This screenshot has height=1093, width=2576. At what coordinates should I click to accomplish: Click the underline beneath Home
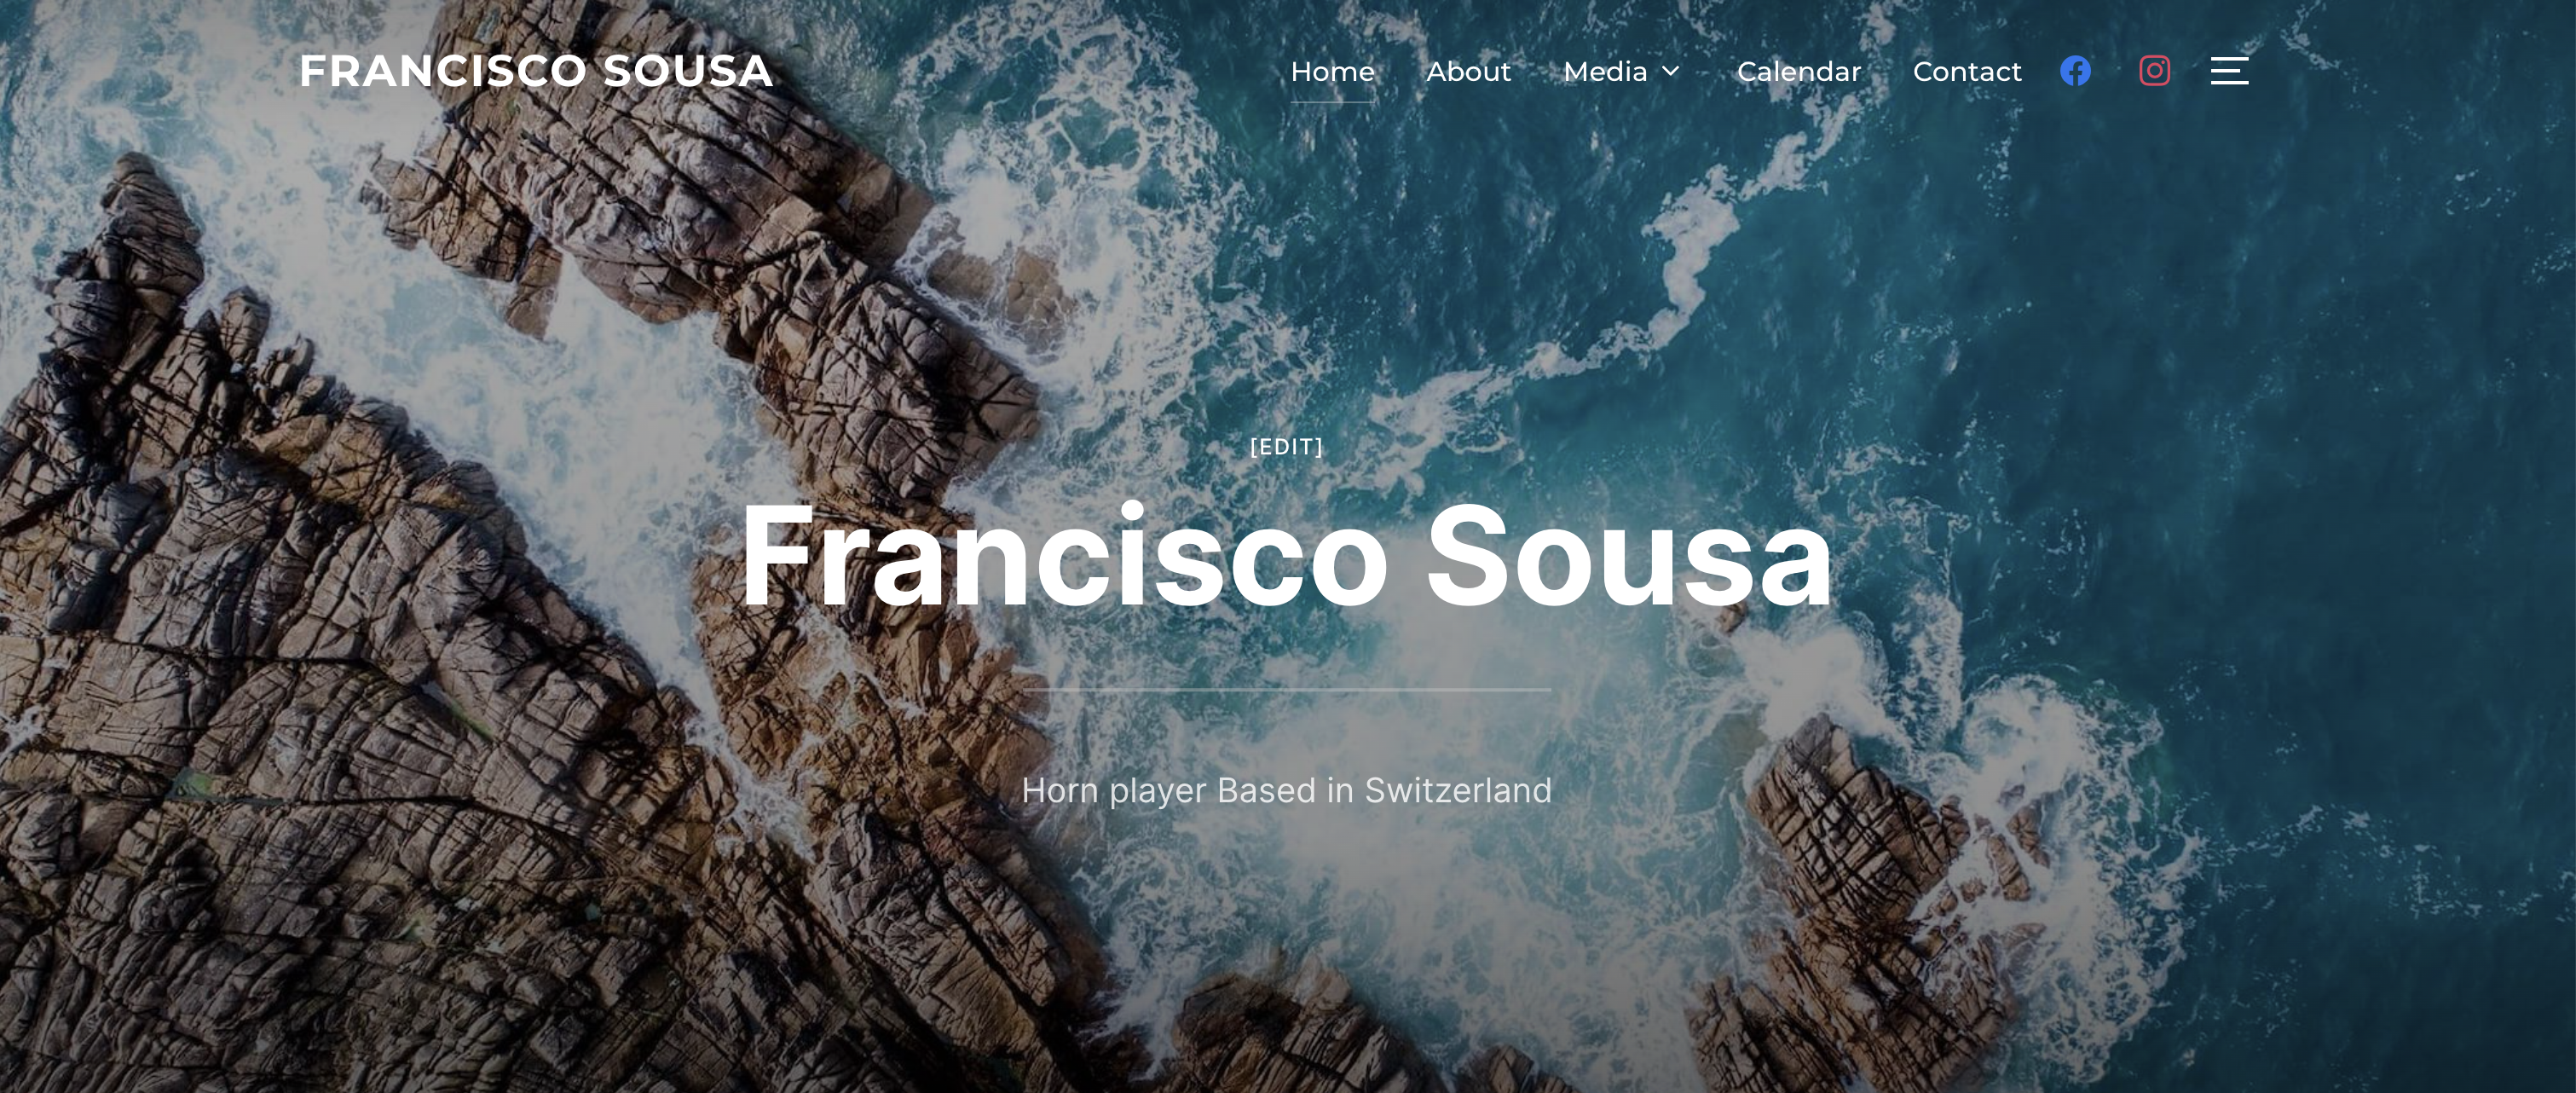(1332, 102)
